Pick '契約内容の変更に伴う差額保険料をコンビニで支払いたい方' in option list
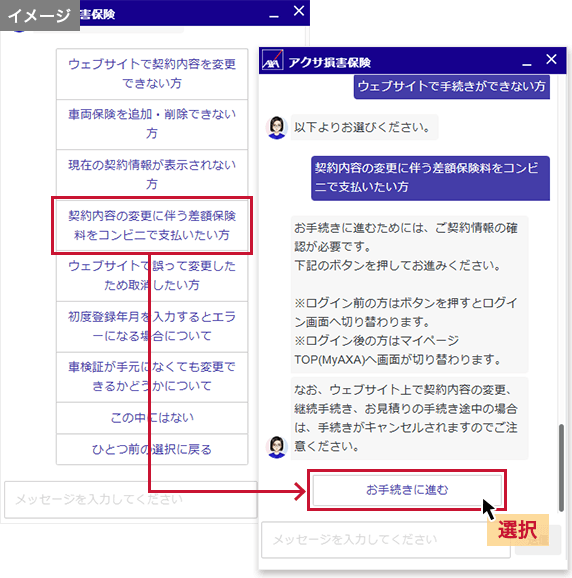The width and height of the screenshot is (572, 578). pyautogui.click(x=152, y=225)
